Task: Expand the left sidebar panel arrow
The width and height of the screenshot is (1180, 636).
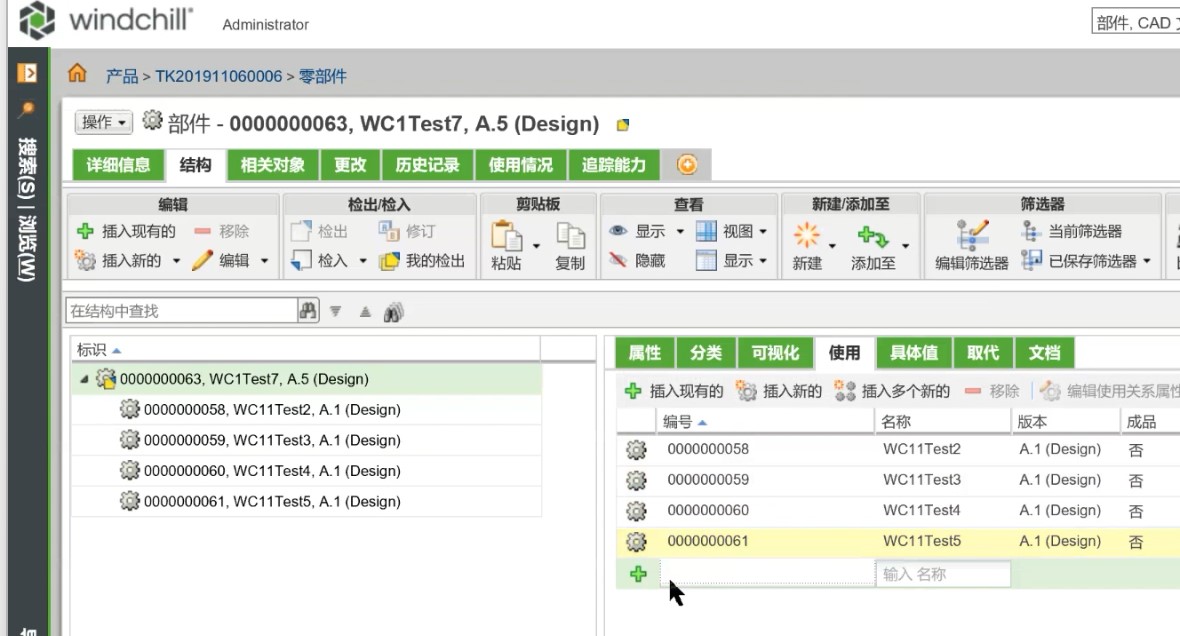Action: coord(27,72)
